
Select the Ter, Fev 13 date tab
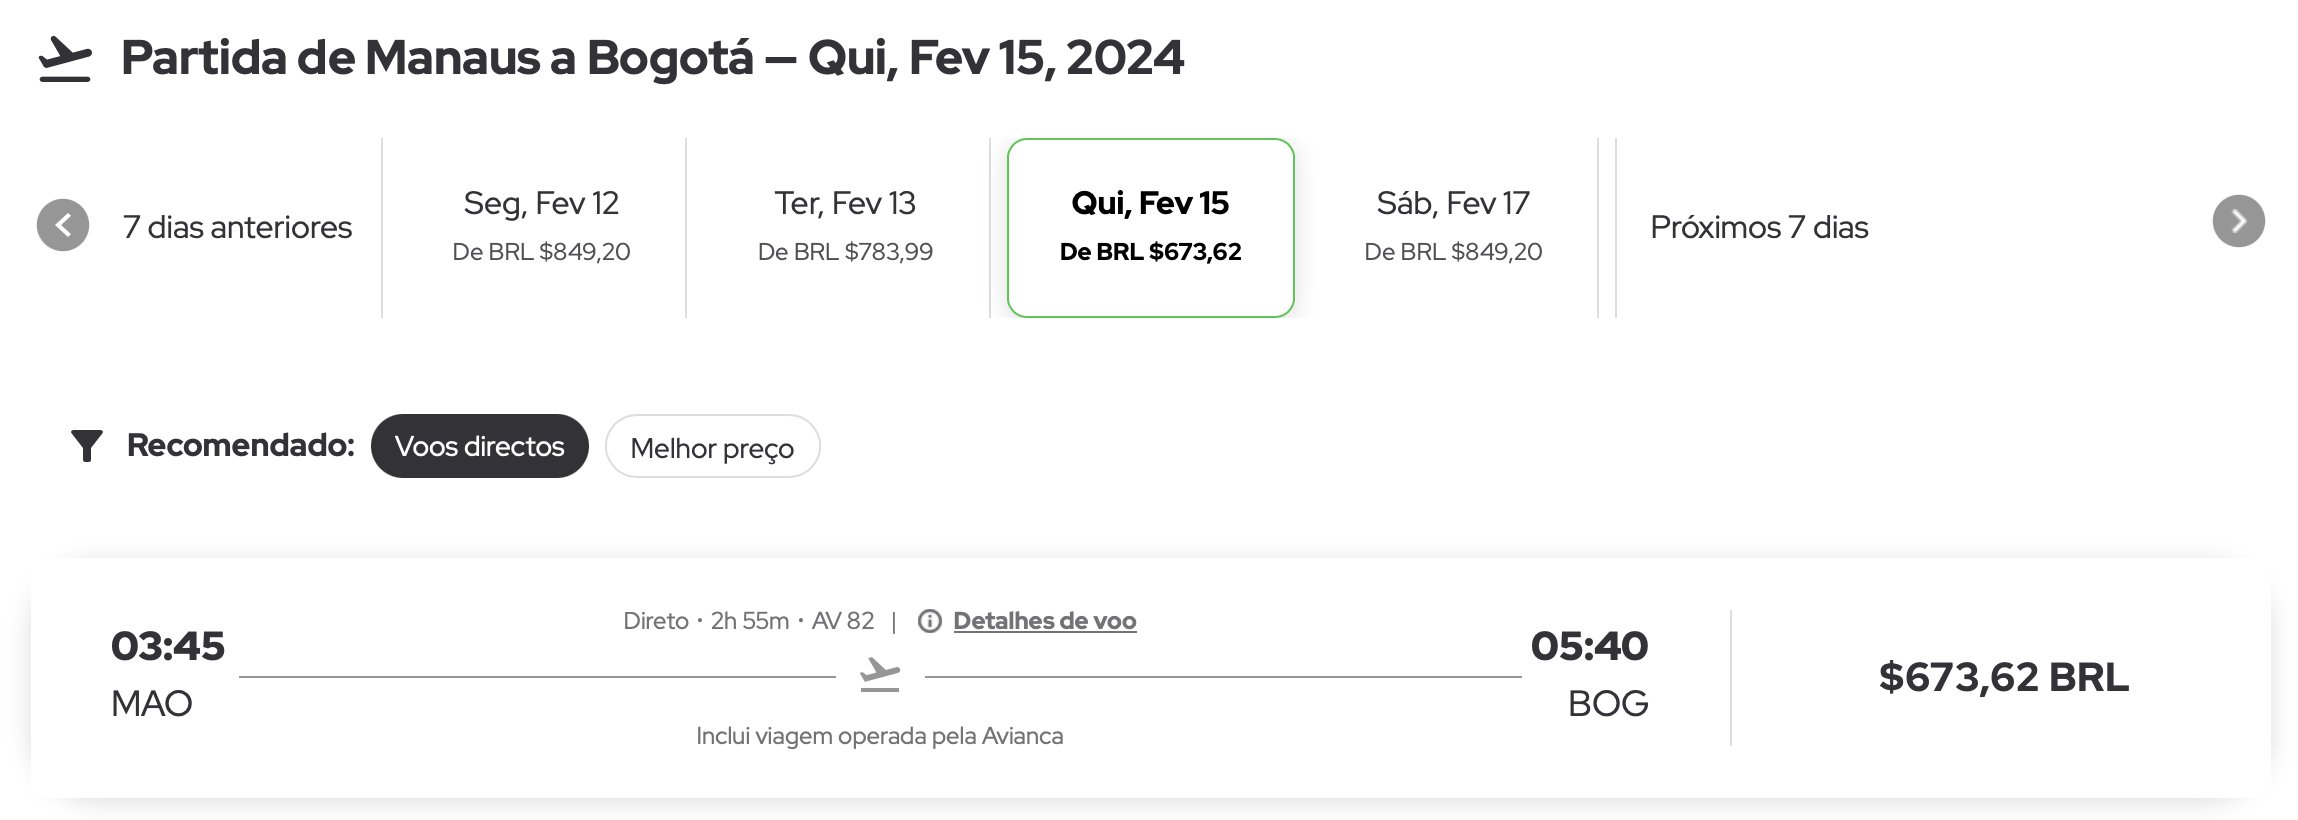point(845,227)
